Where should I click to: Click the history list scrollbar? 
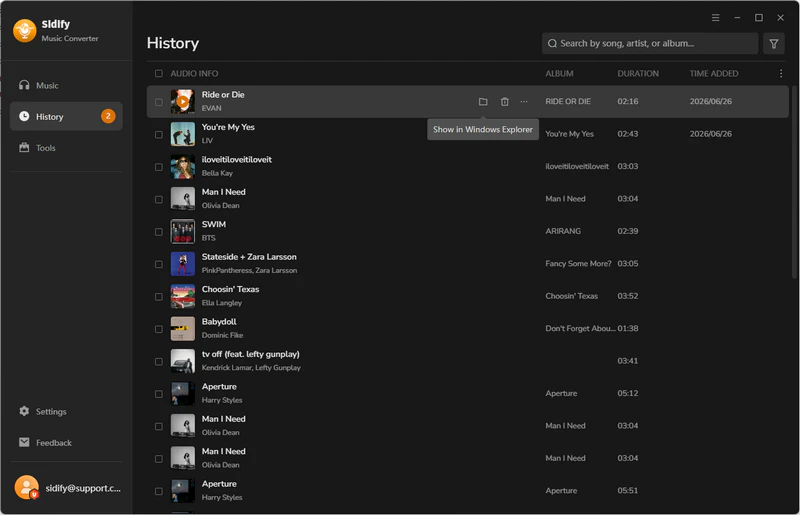click(793, 182)
